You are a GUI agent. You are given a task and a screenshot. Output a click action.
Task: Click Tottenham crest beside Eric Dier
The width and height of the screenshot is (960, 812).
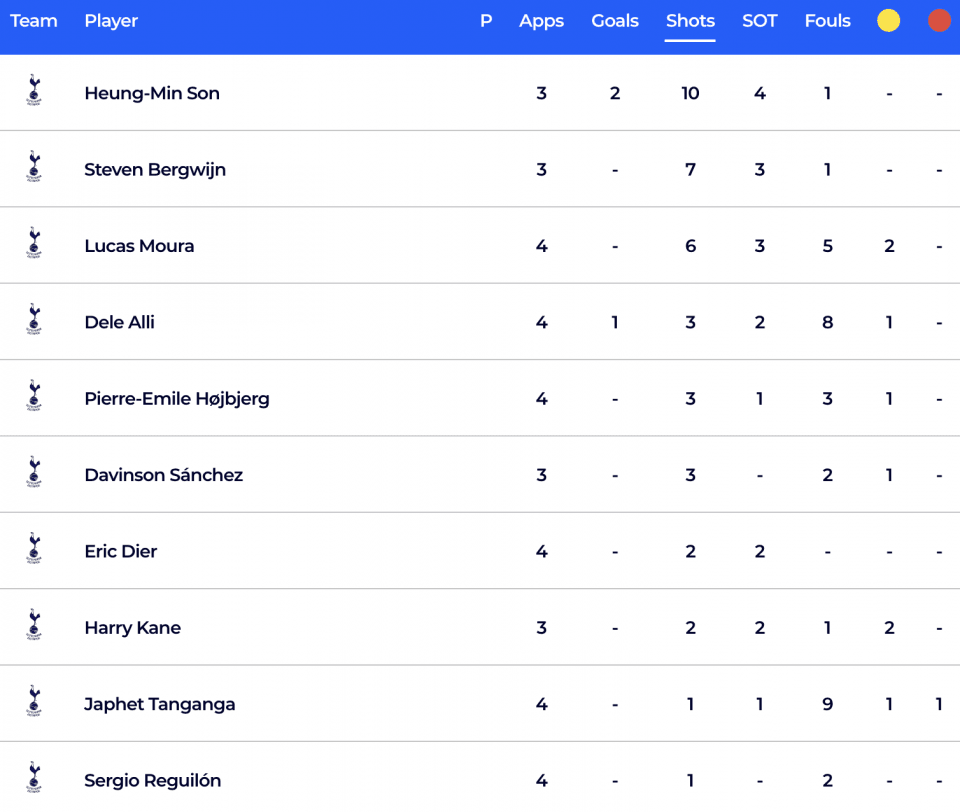pyautogui.click(x=34, y=549)
